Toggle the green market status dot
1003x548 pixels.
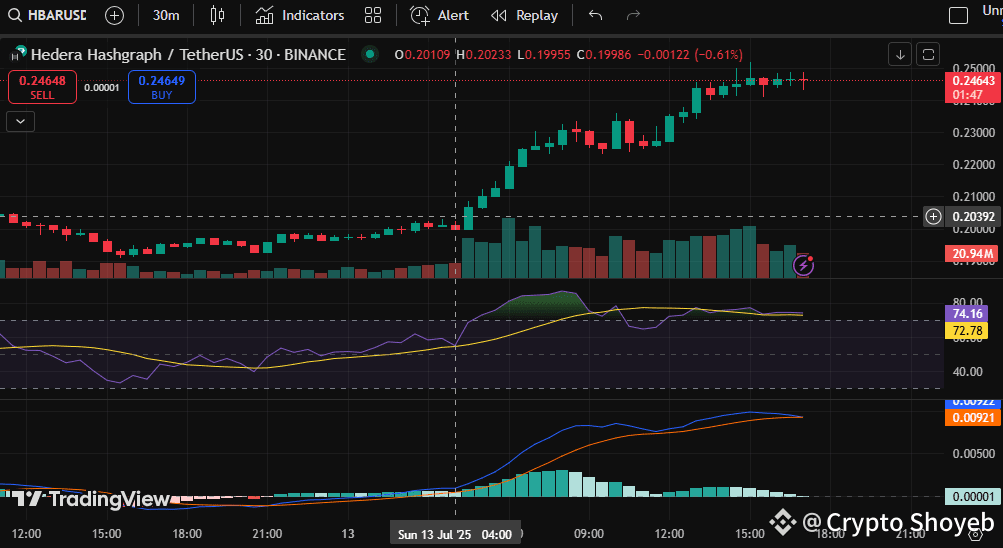point(372,54)
